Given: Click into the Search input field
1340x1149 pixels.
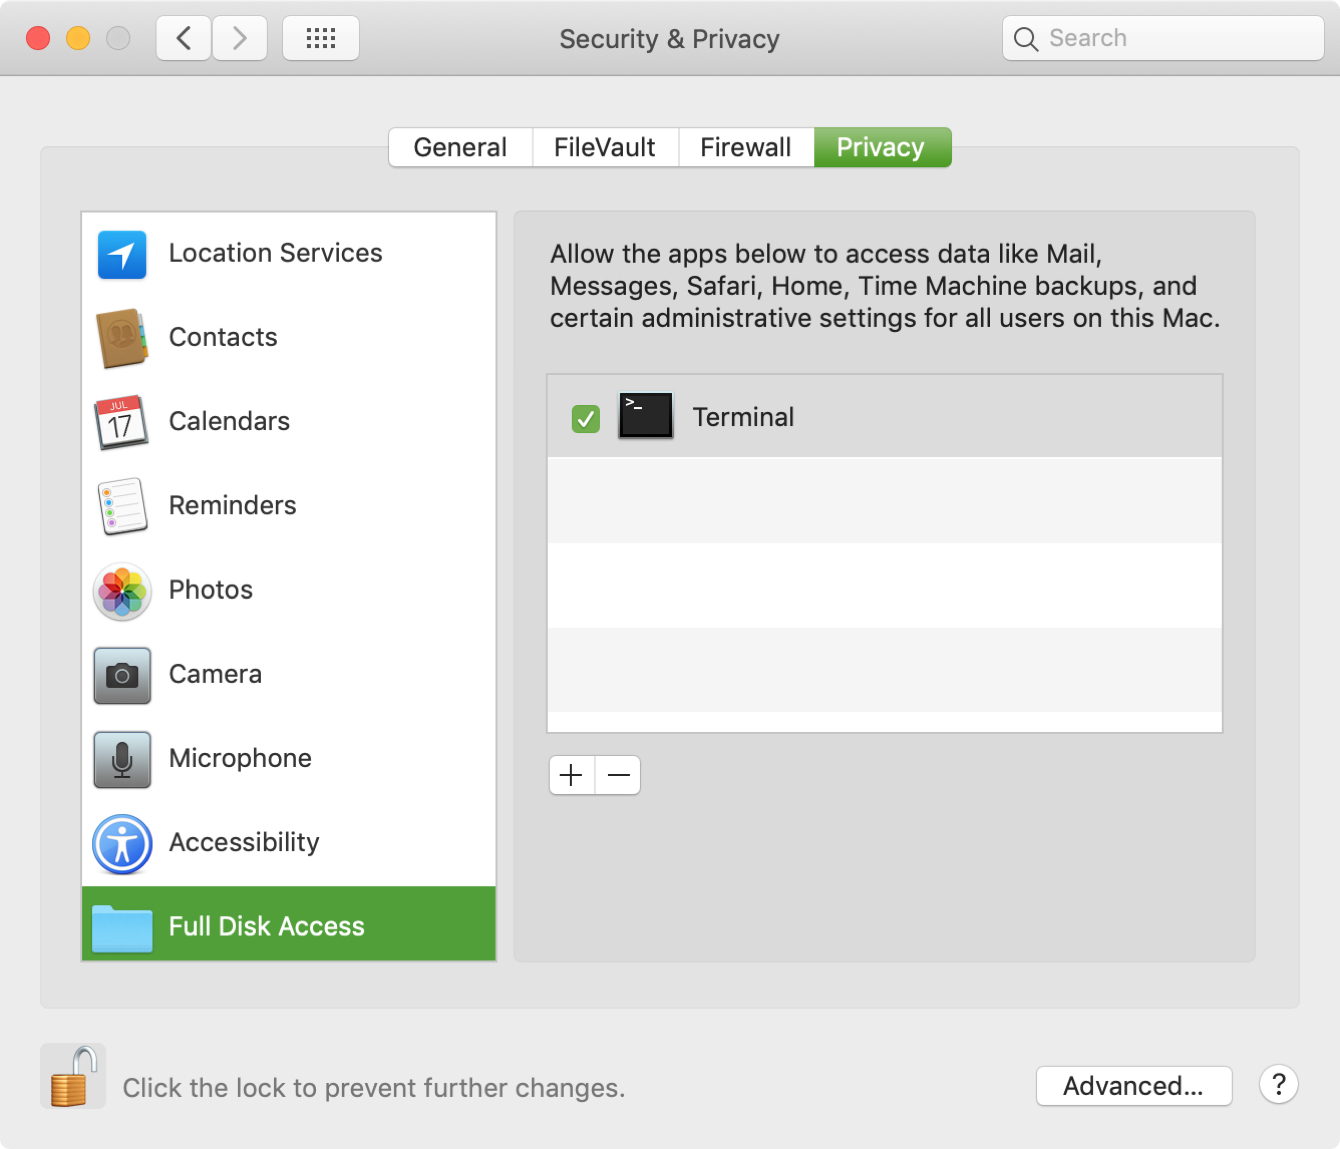Looking at the screenshot, I should point(1164,38).
